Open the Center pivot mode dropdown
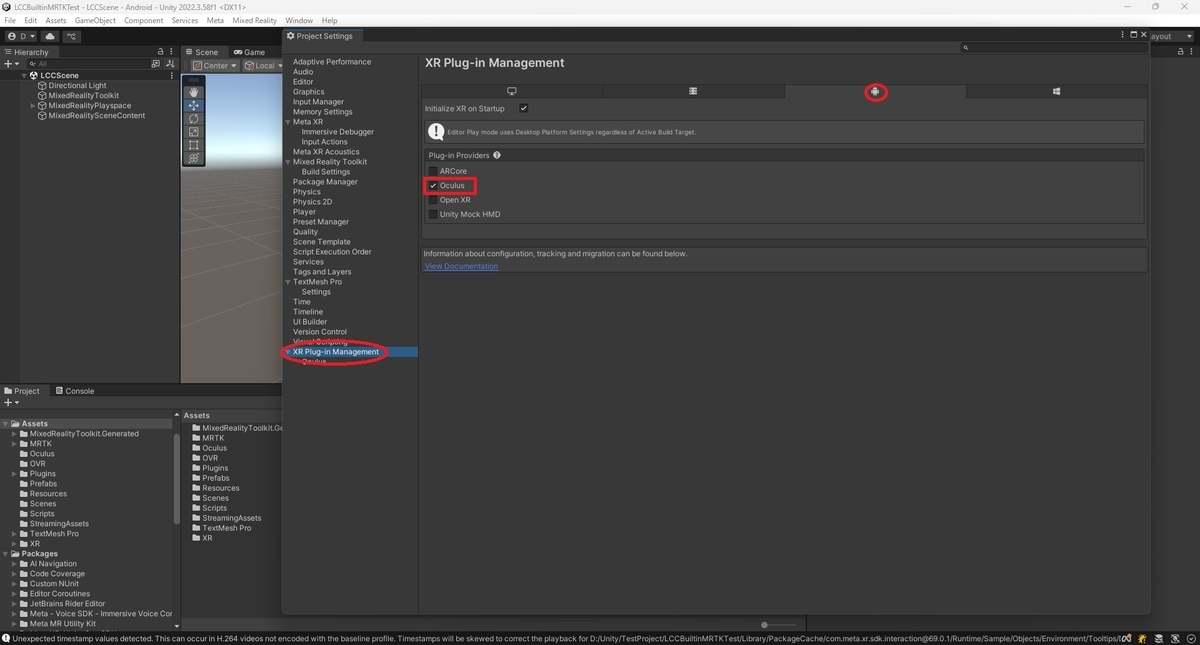1200x645 pixels. coord(215,66)
